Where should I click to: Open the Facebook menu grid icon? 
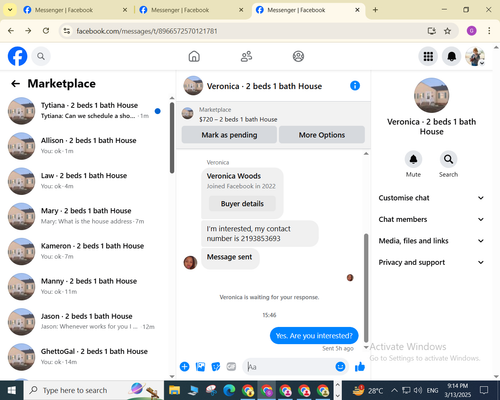428,56
